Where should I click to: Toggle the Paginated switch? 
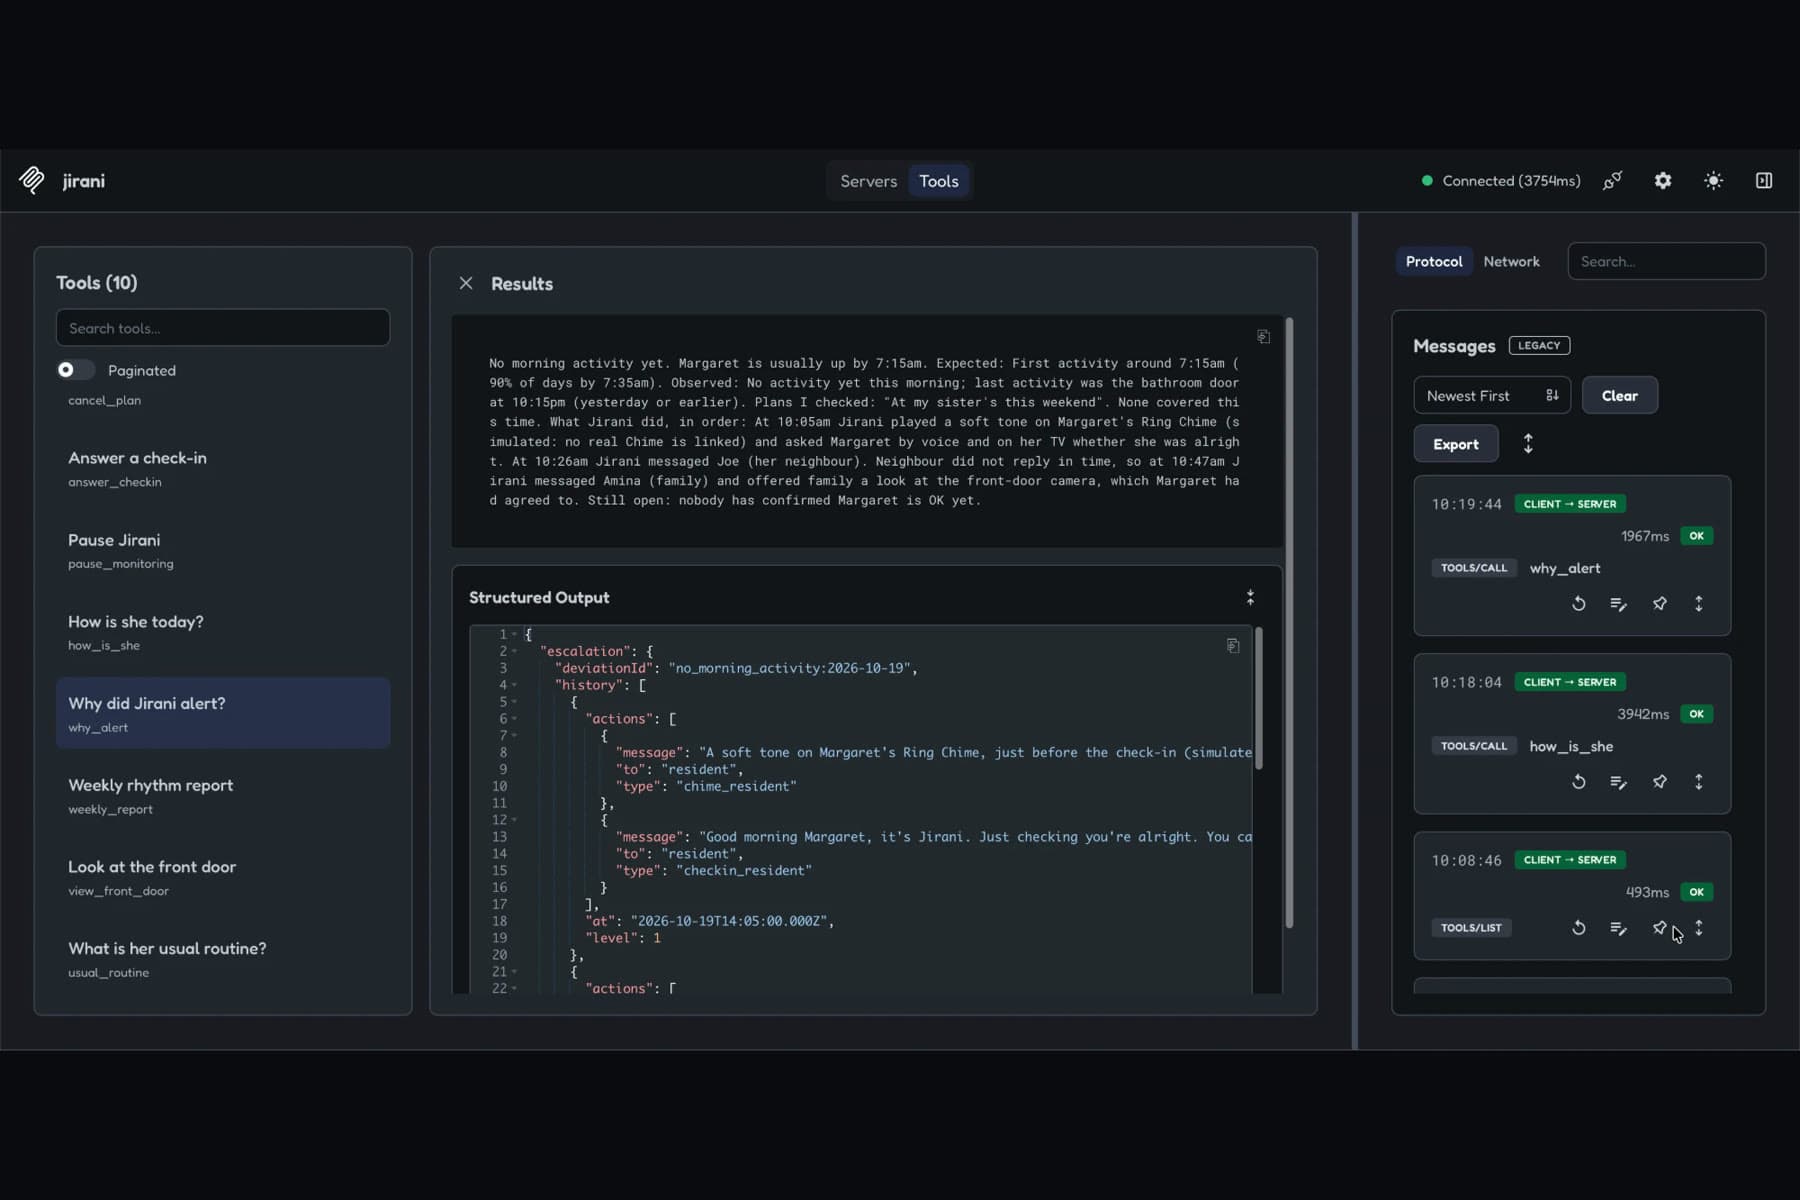click(x=75, y=370)
